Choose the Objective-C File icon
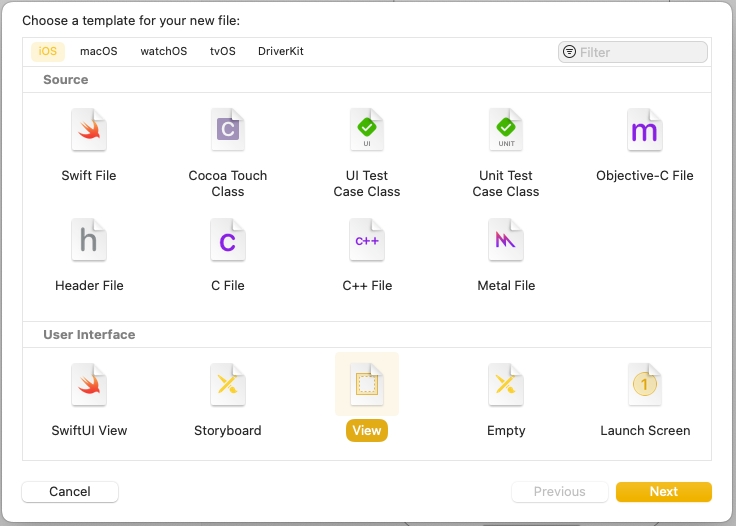The height and width of the screenshot is (526, 736). [x=644, y=132]
